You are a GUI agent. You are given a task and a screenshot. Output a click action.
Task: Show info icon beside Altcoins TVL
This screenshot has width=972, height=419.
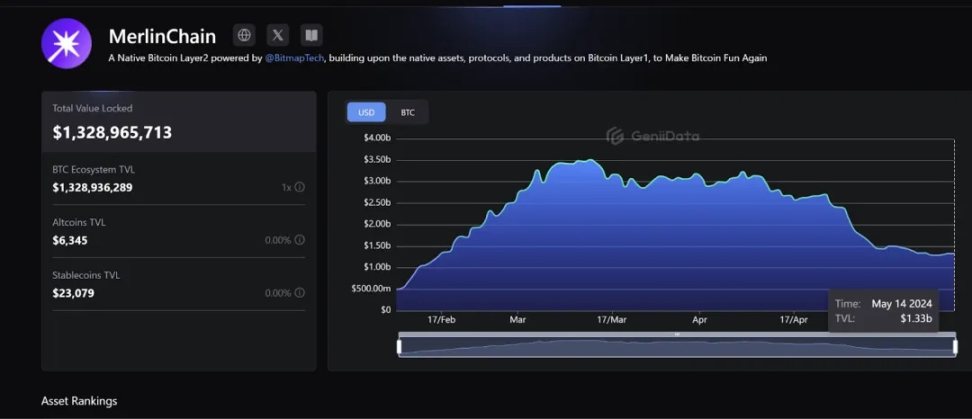click(x=299, y=240)
